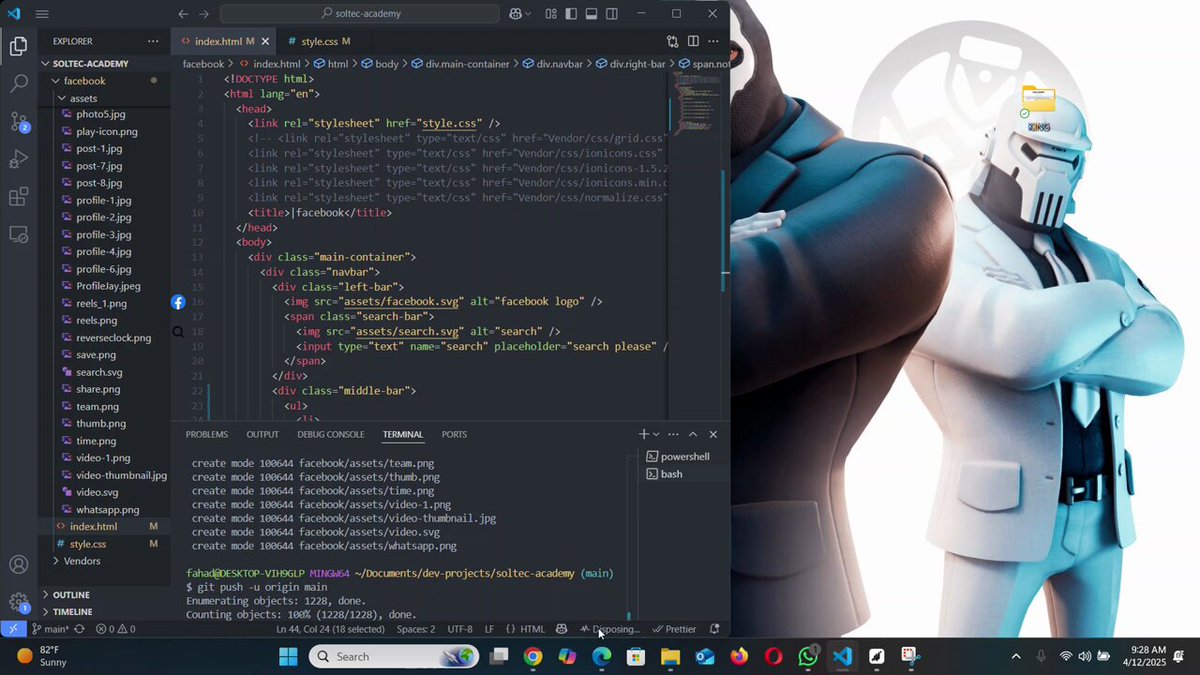This screenshot has height=675, width=1200.
Task: Open the PROBLEMS panel tab
Action: (x=207, y=434)
